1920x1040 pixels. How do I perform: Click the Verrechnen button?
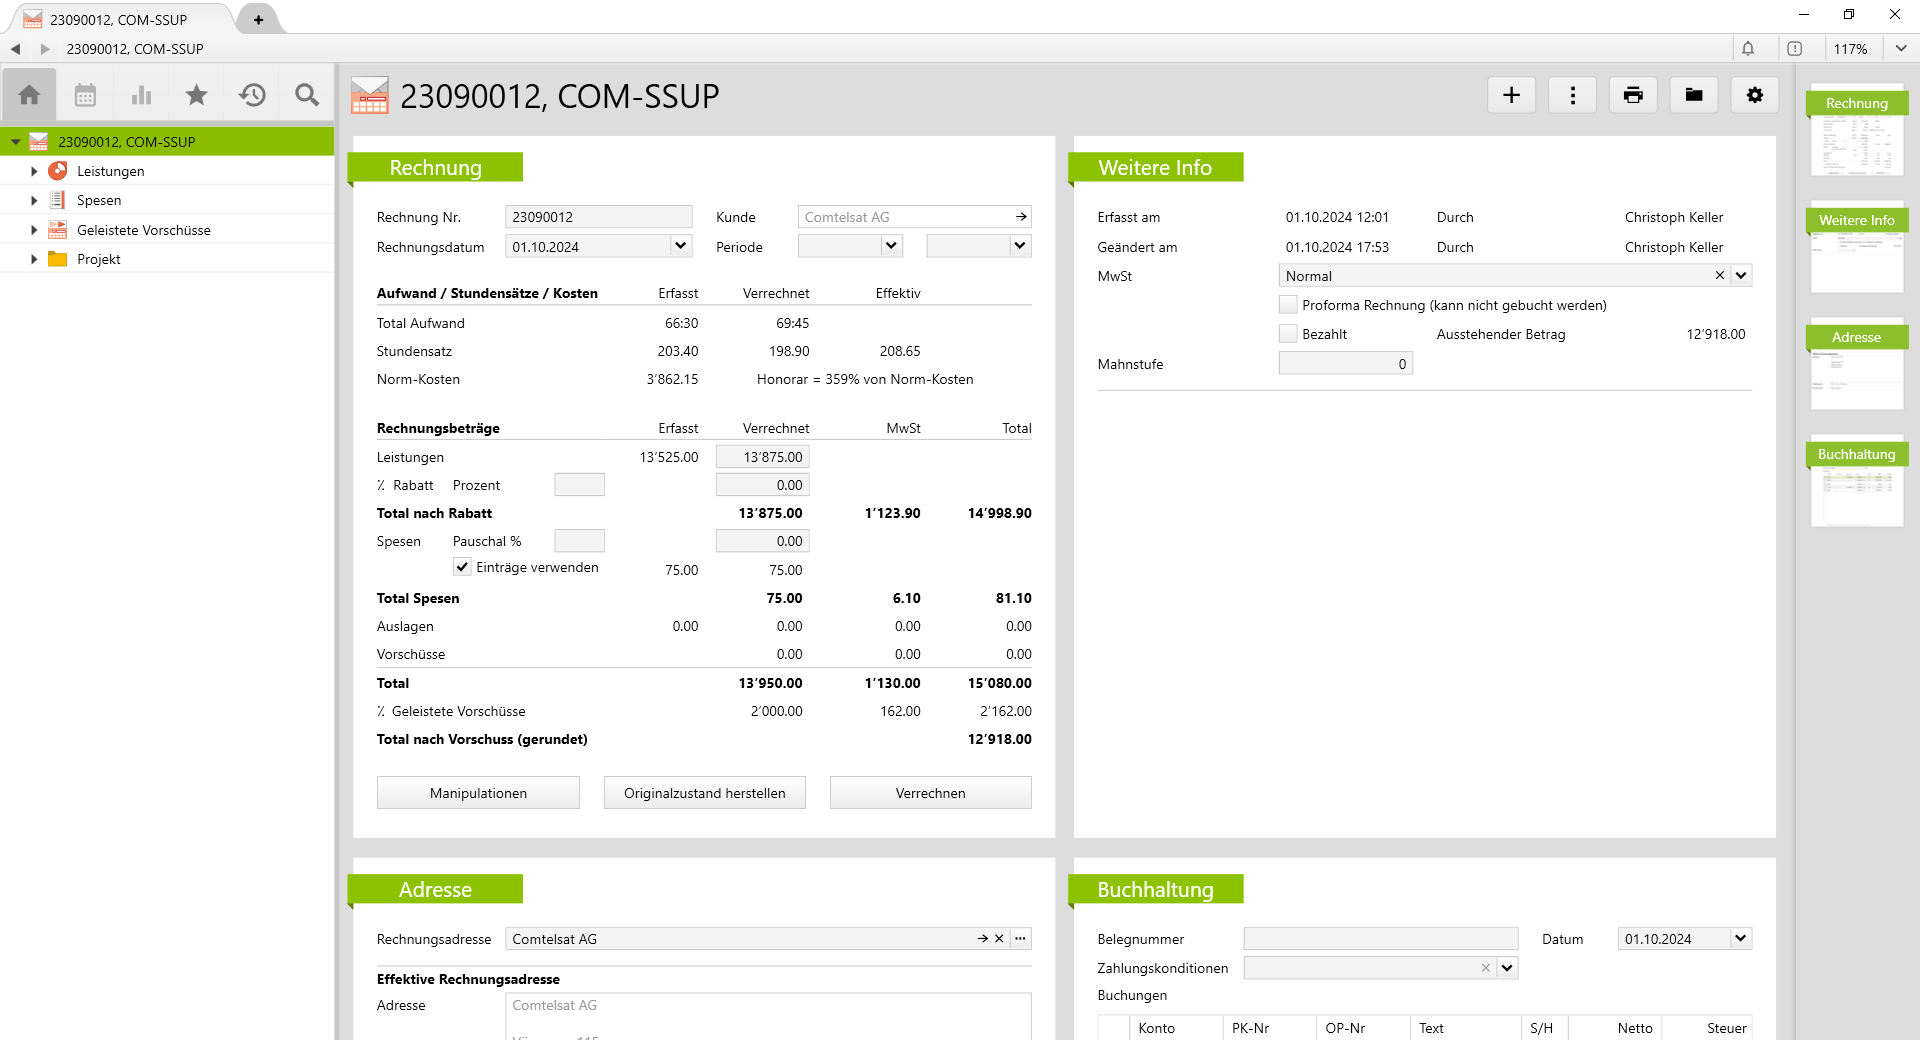930,793
